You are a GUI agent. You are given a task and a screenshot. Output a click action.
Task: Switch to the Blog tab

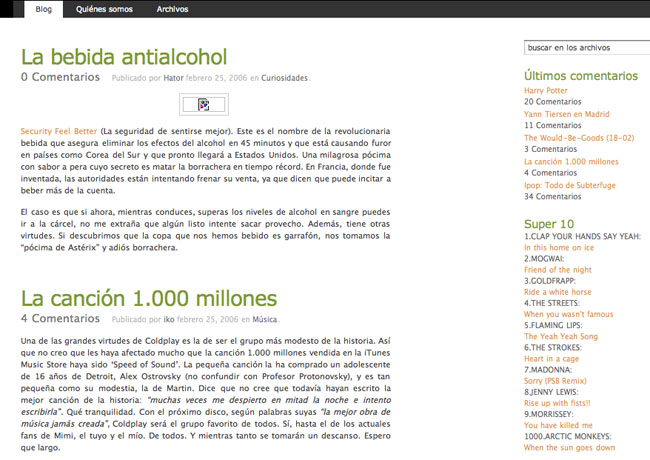pos(43,9)
